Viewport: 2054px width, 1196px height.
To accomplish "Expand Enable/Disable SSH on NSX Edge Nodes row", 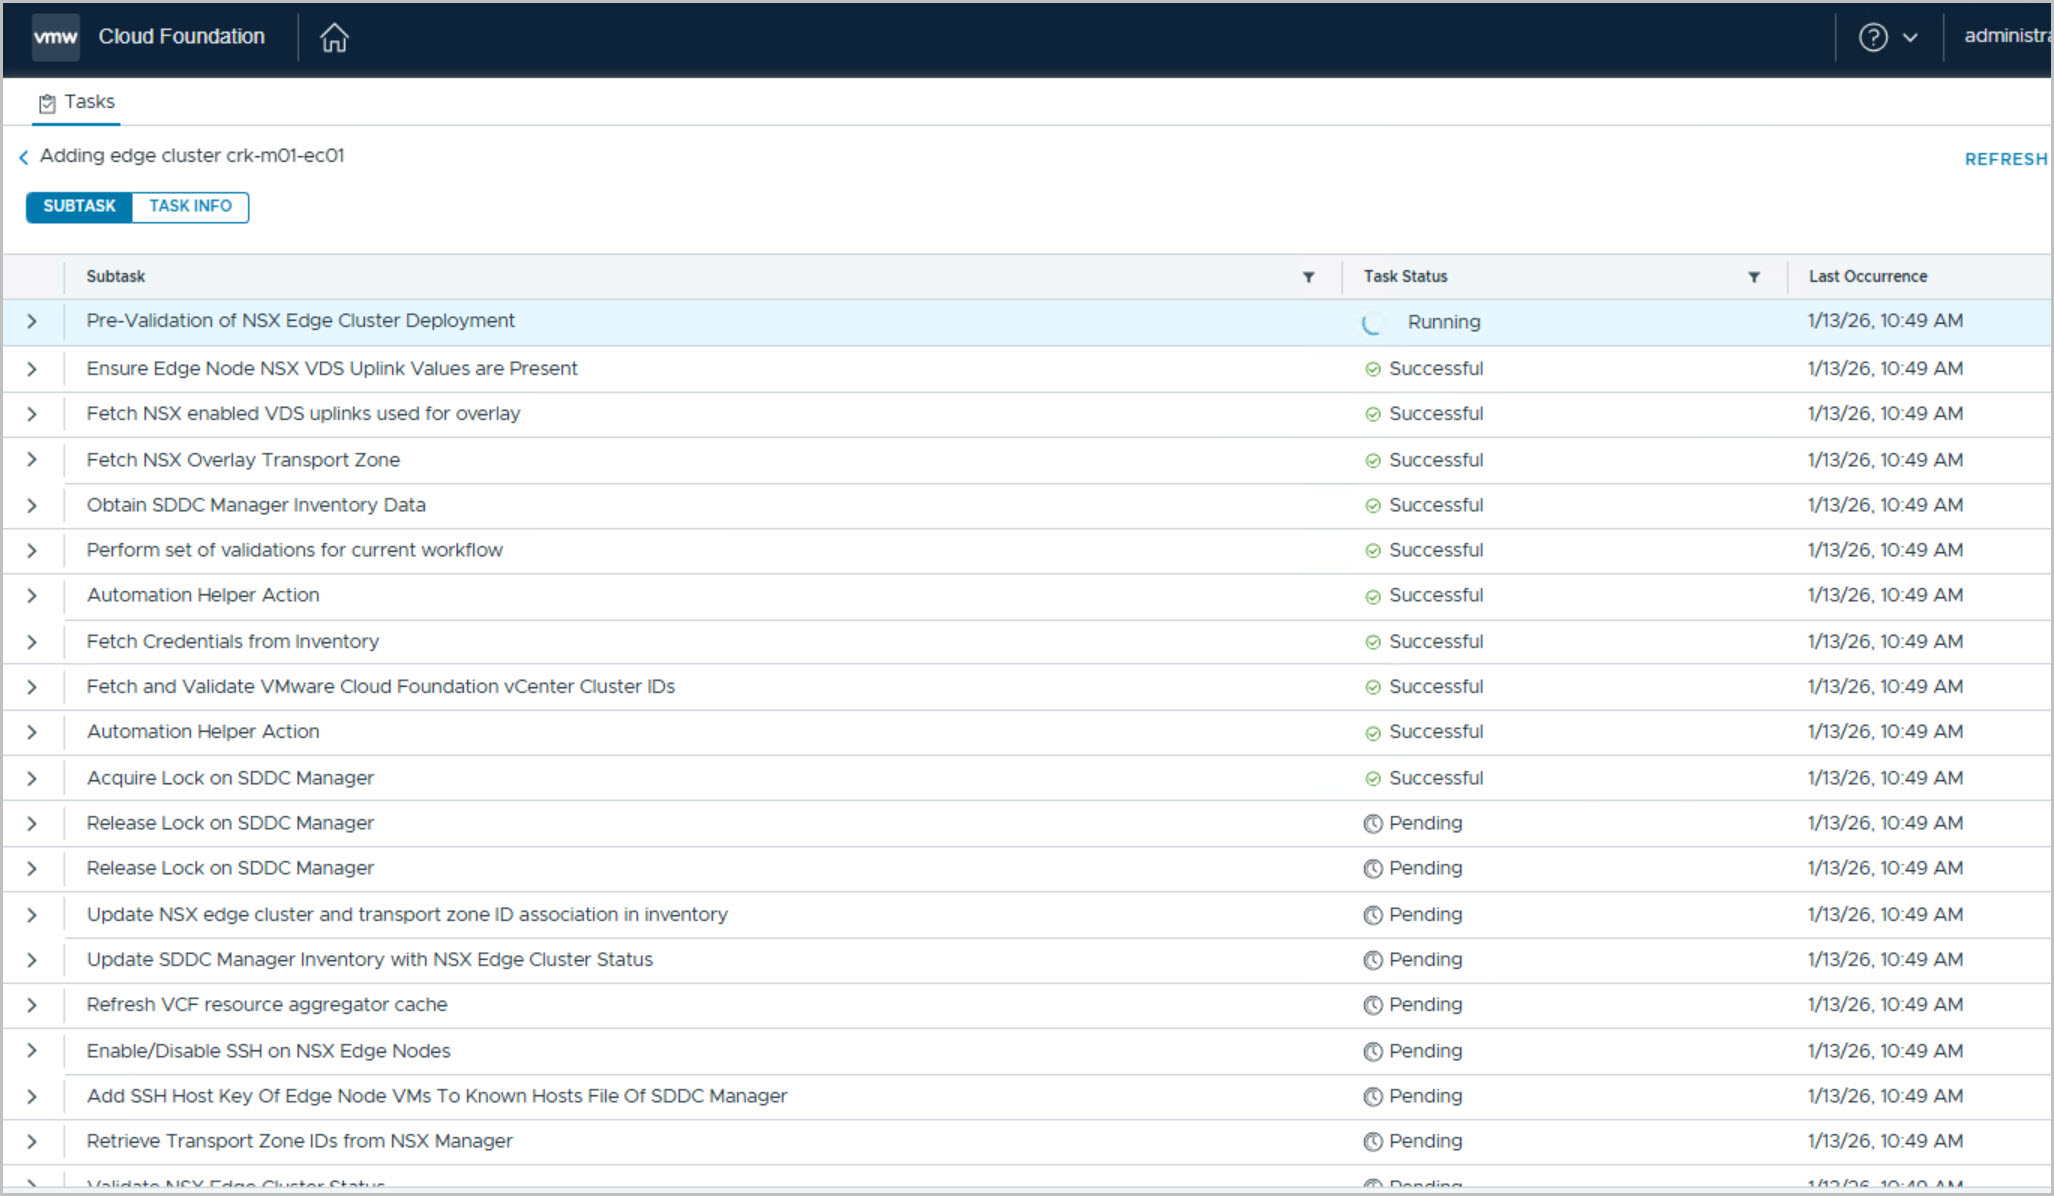I will point(32,1051).
